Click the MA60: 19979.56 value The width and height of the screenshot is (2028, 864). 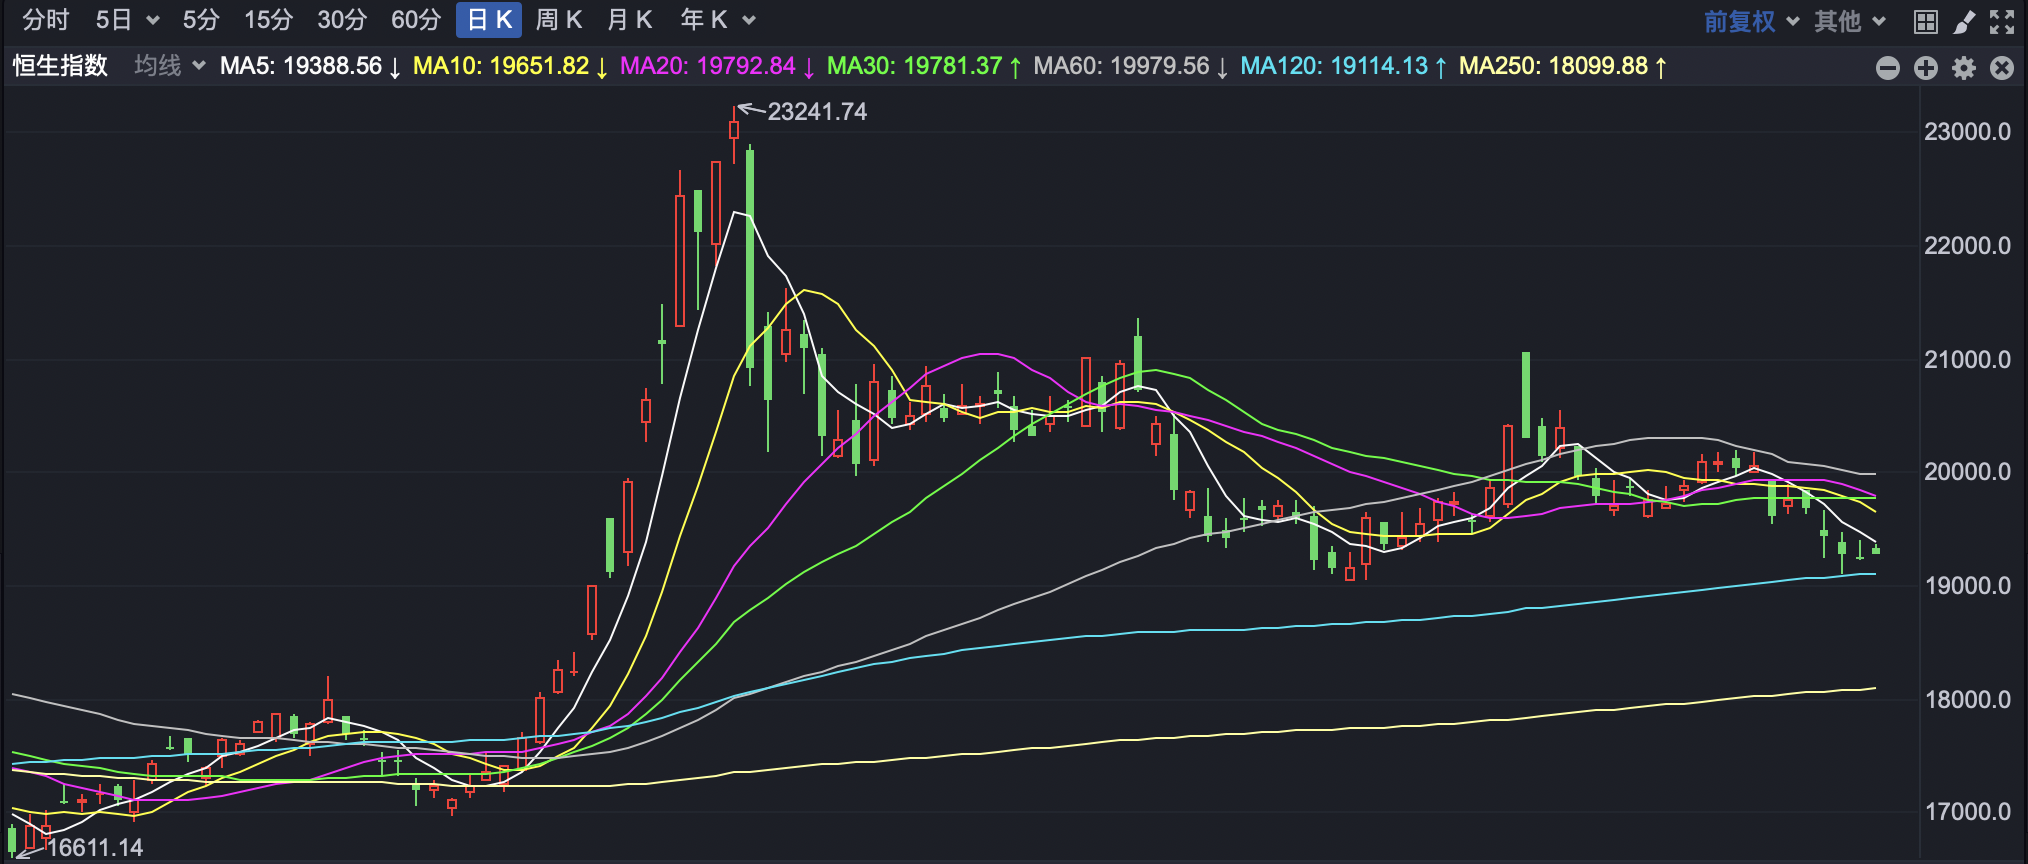(x=1131, y=66)
